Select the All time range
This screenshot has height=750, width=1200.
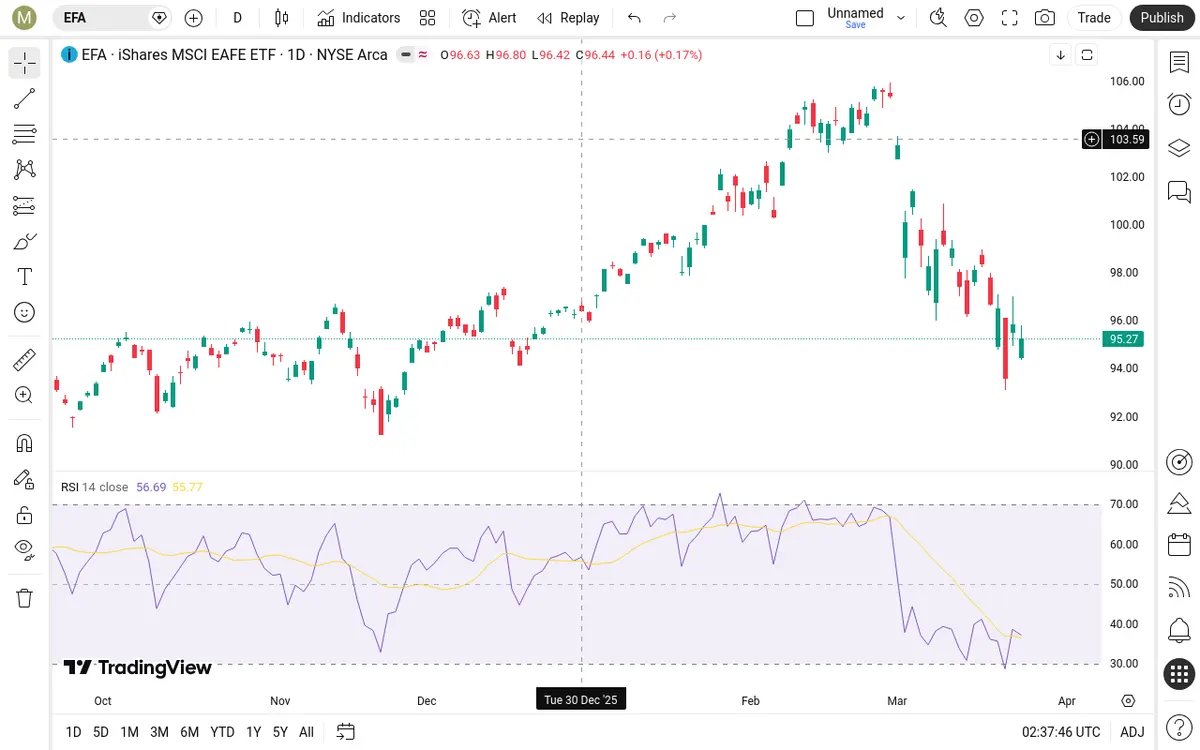(306, 732)
